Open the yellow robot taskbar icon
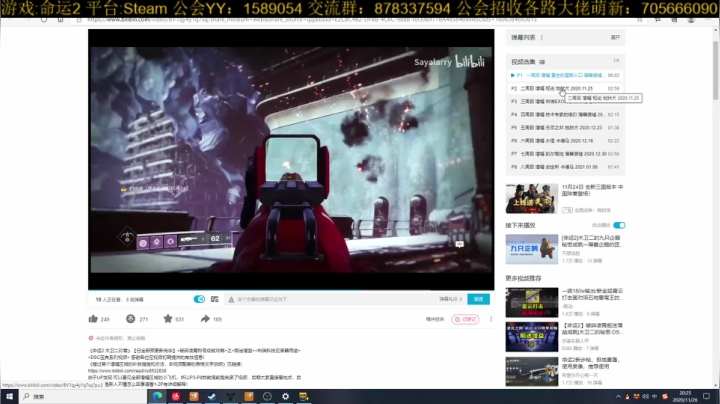This screenshot has width=720, height=404. [304, 396]
